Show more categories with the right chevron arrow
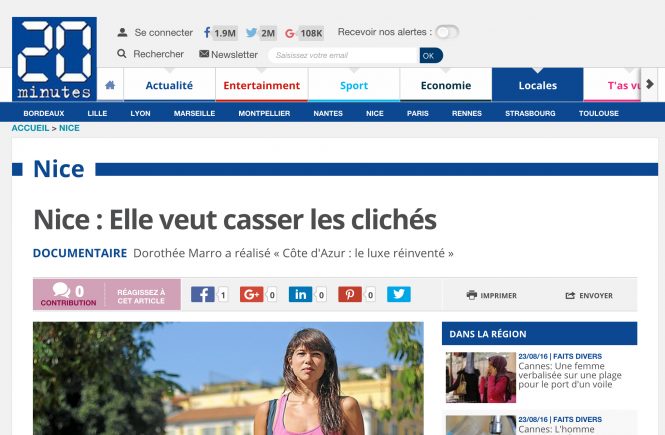 [649, 84]
